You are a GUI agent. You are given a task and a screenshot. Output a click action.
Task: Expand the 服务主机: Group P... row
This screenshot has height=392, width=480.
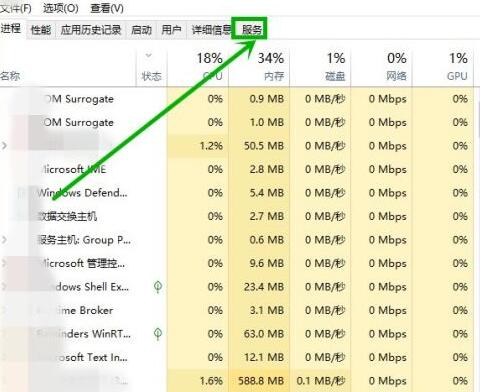tap(4, 240)
